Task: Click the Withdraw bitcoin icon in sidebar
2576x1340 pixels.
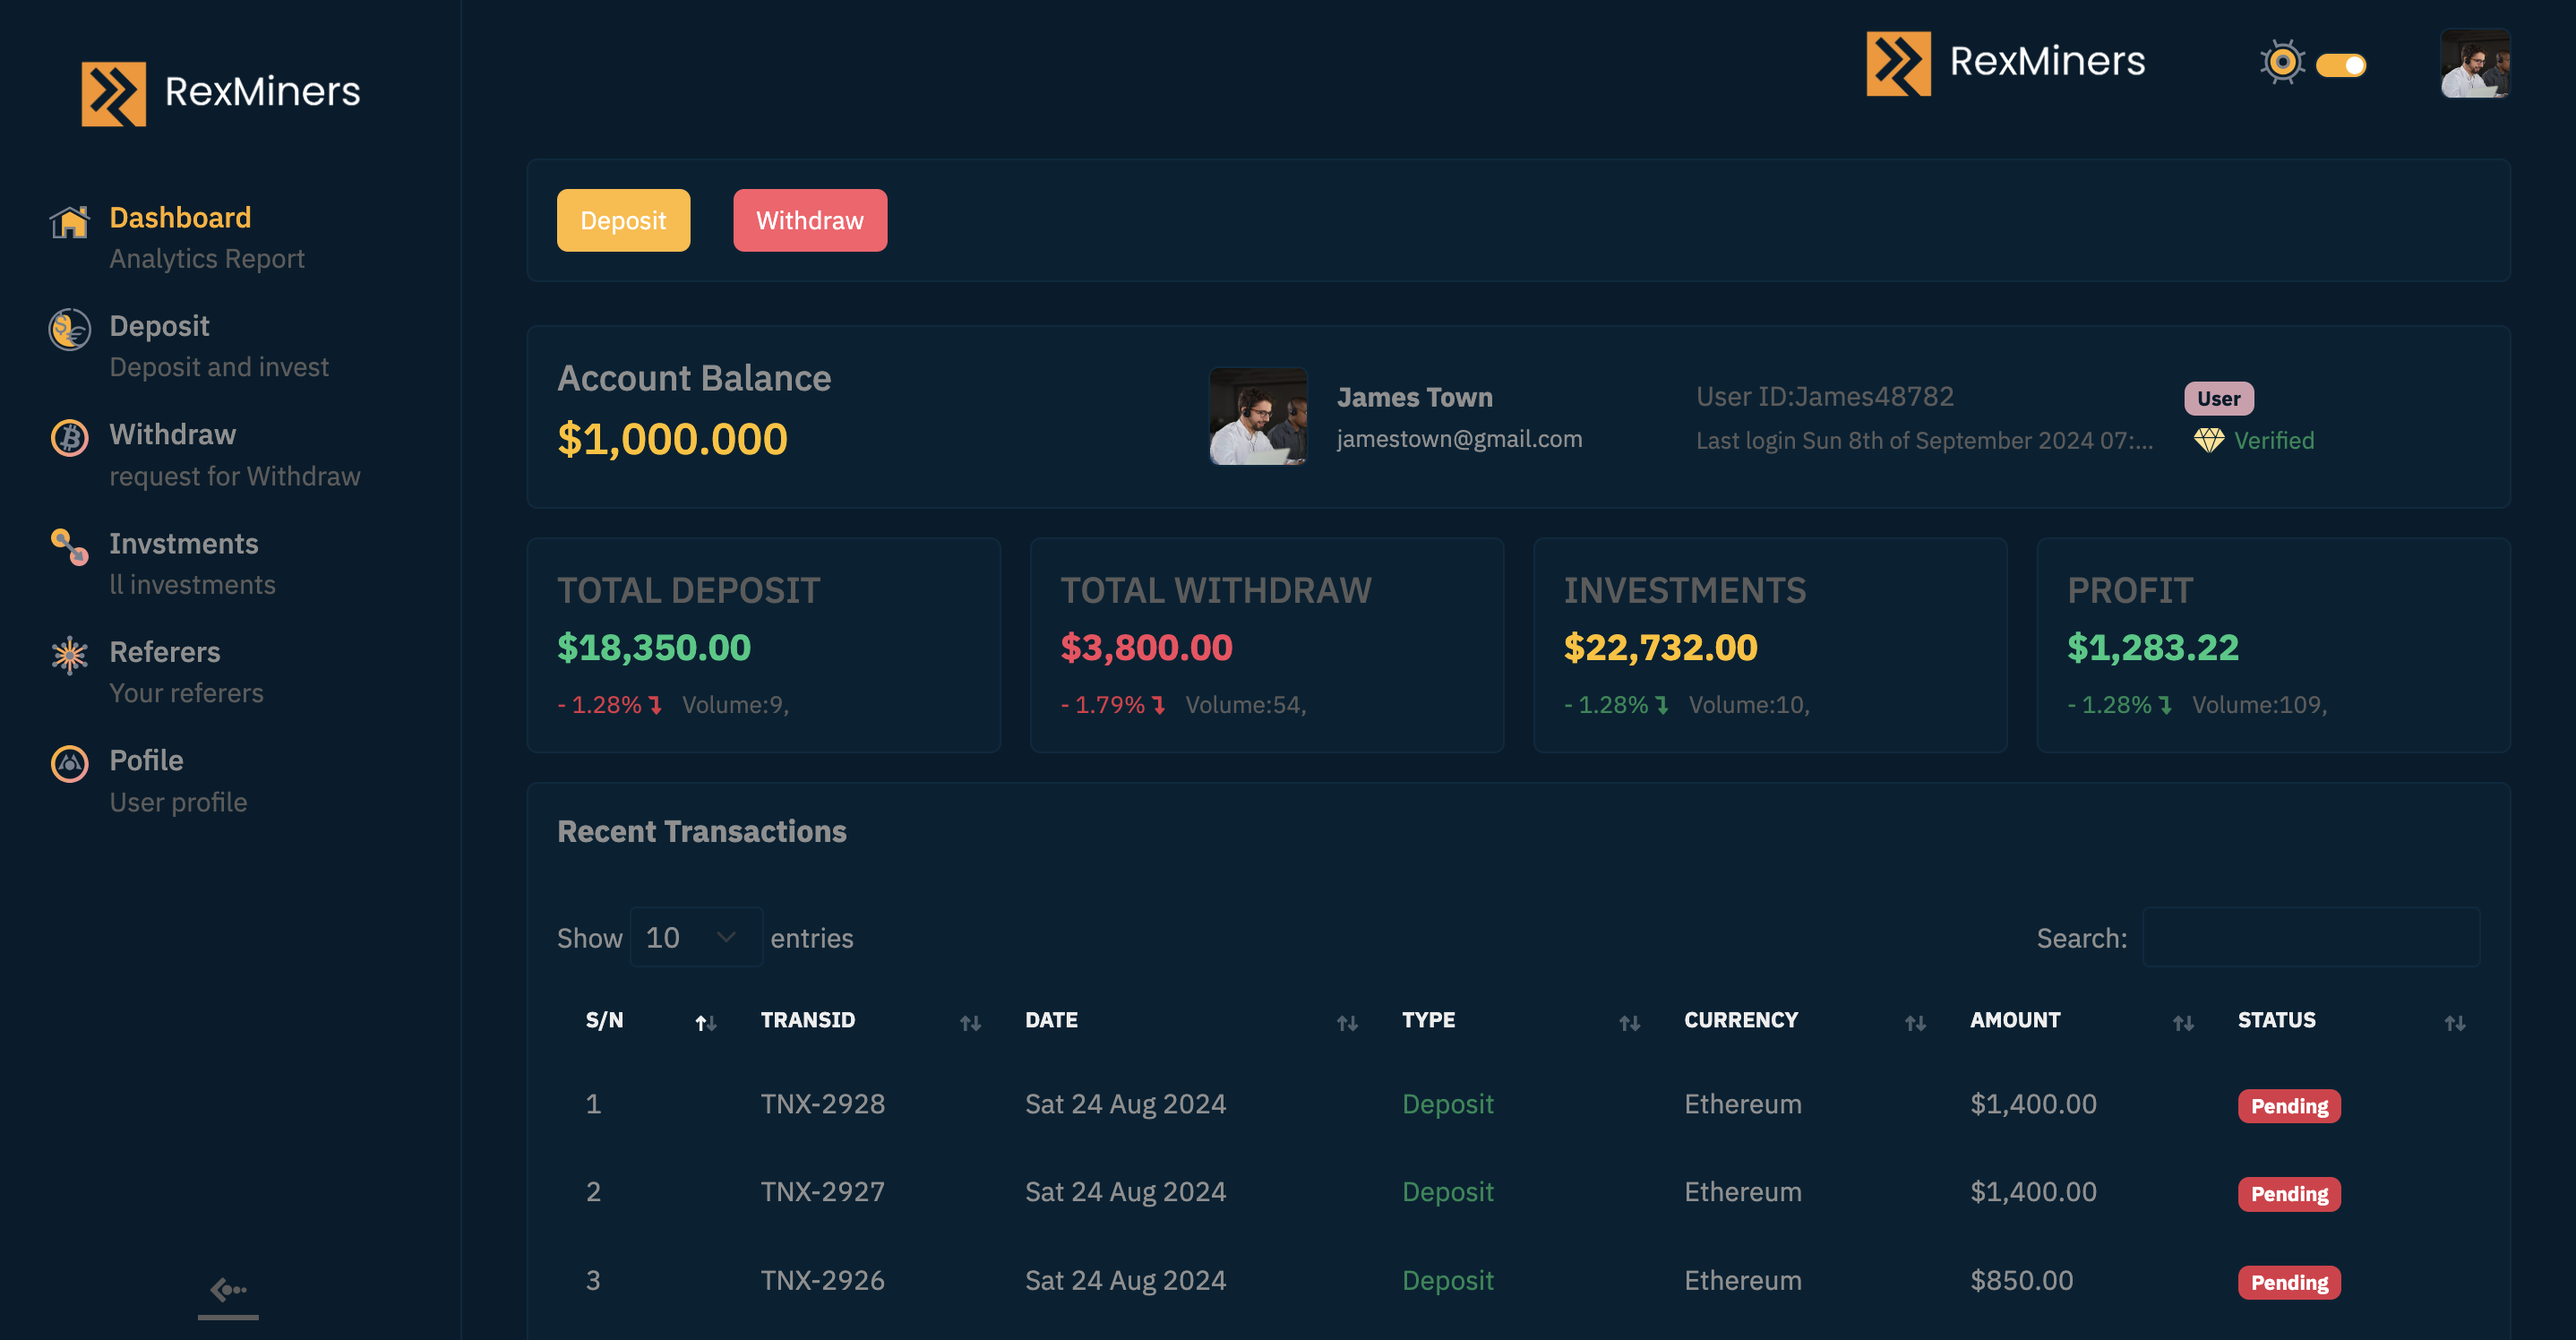Action: pyautogui.click(x=69, y=438)
